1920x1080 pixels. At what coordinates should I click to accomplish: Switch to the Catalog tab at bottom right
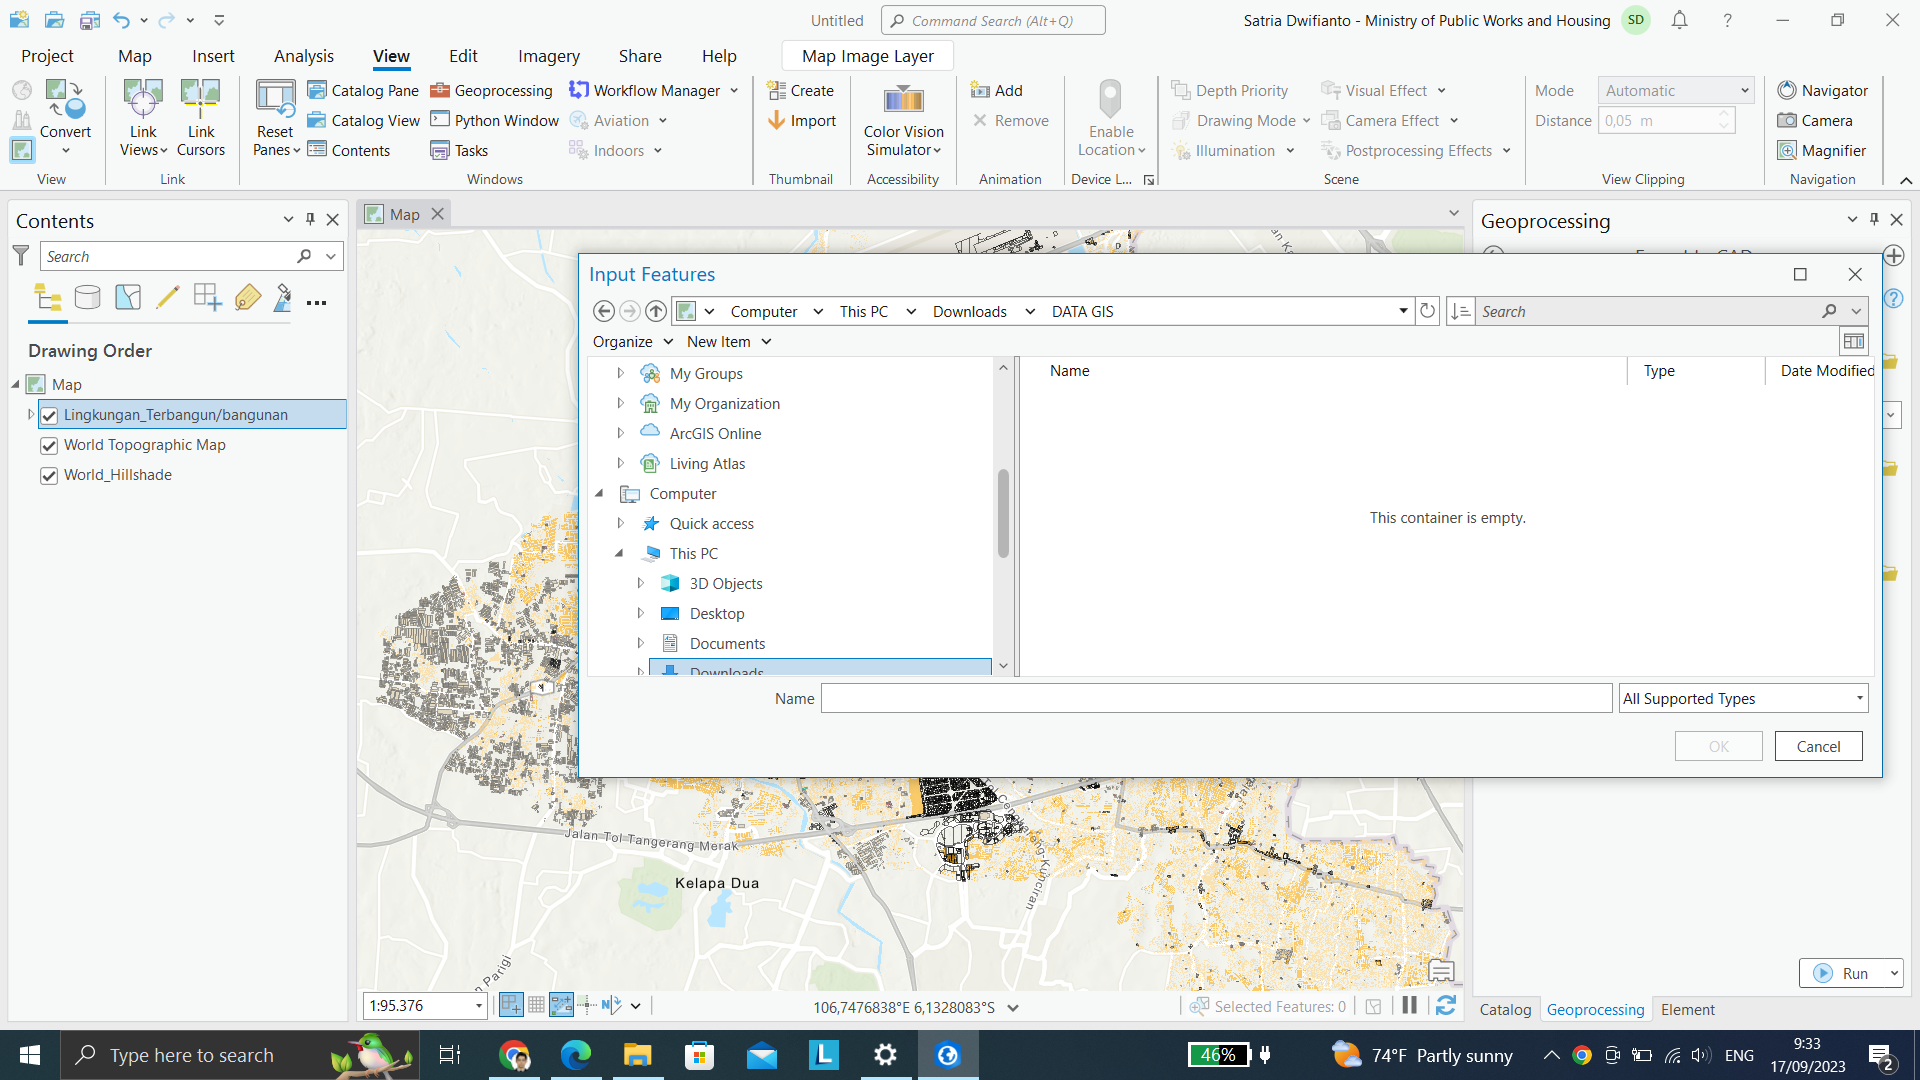click(1505, 1009)
